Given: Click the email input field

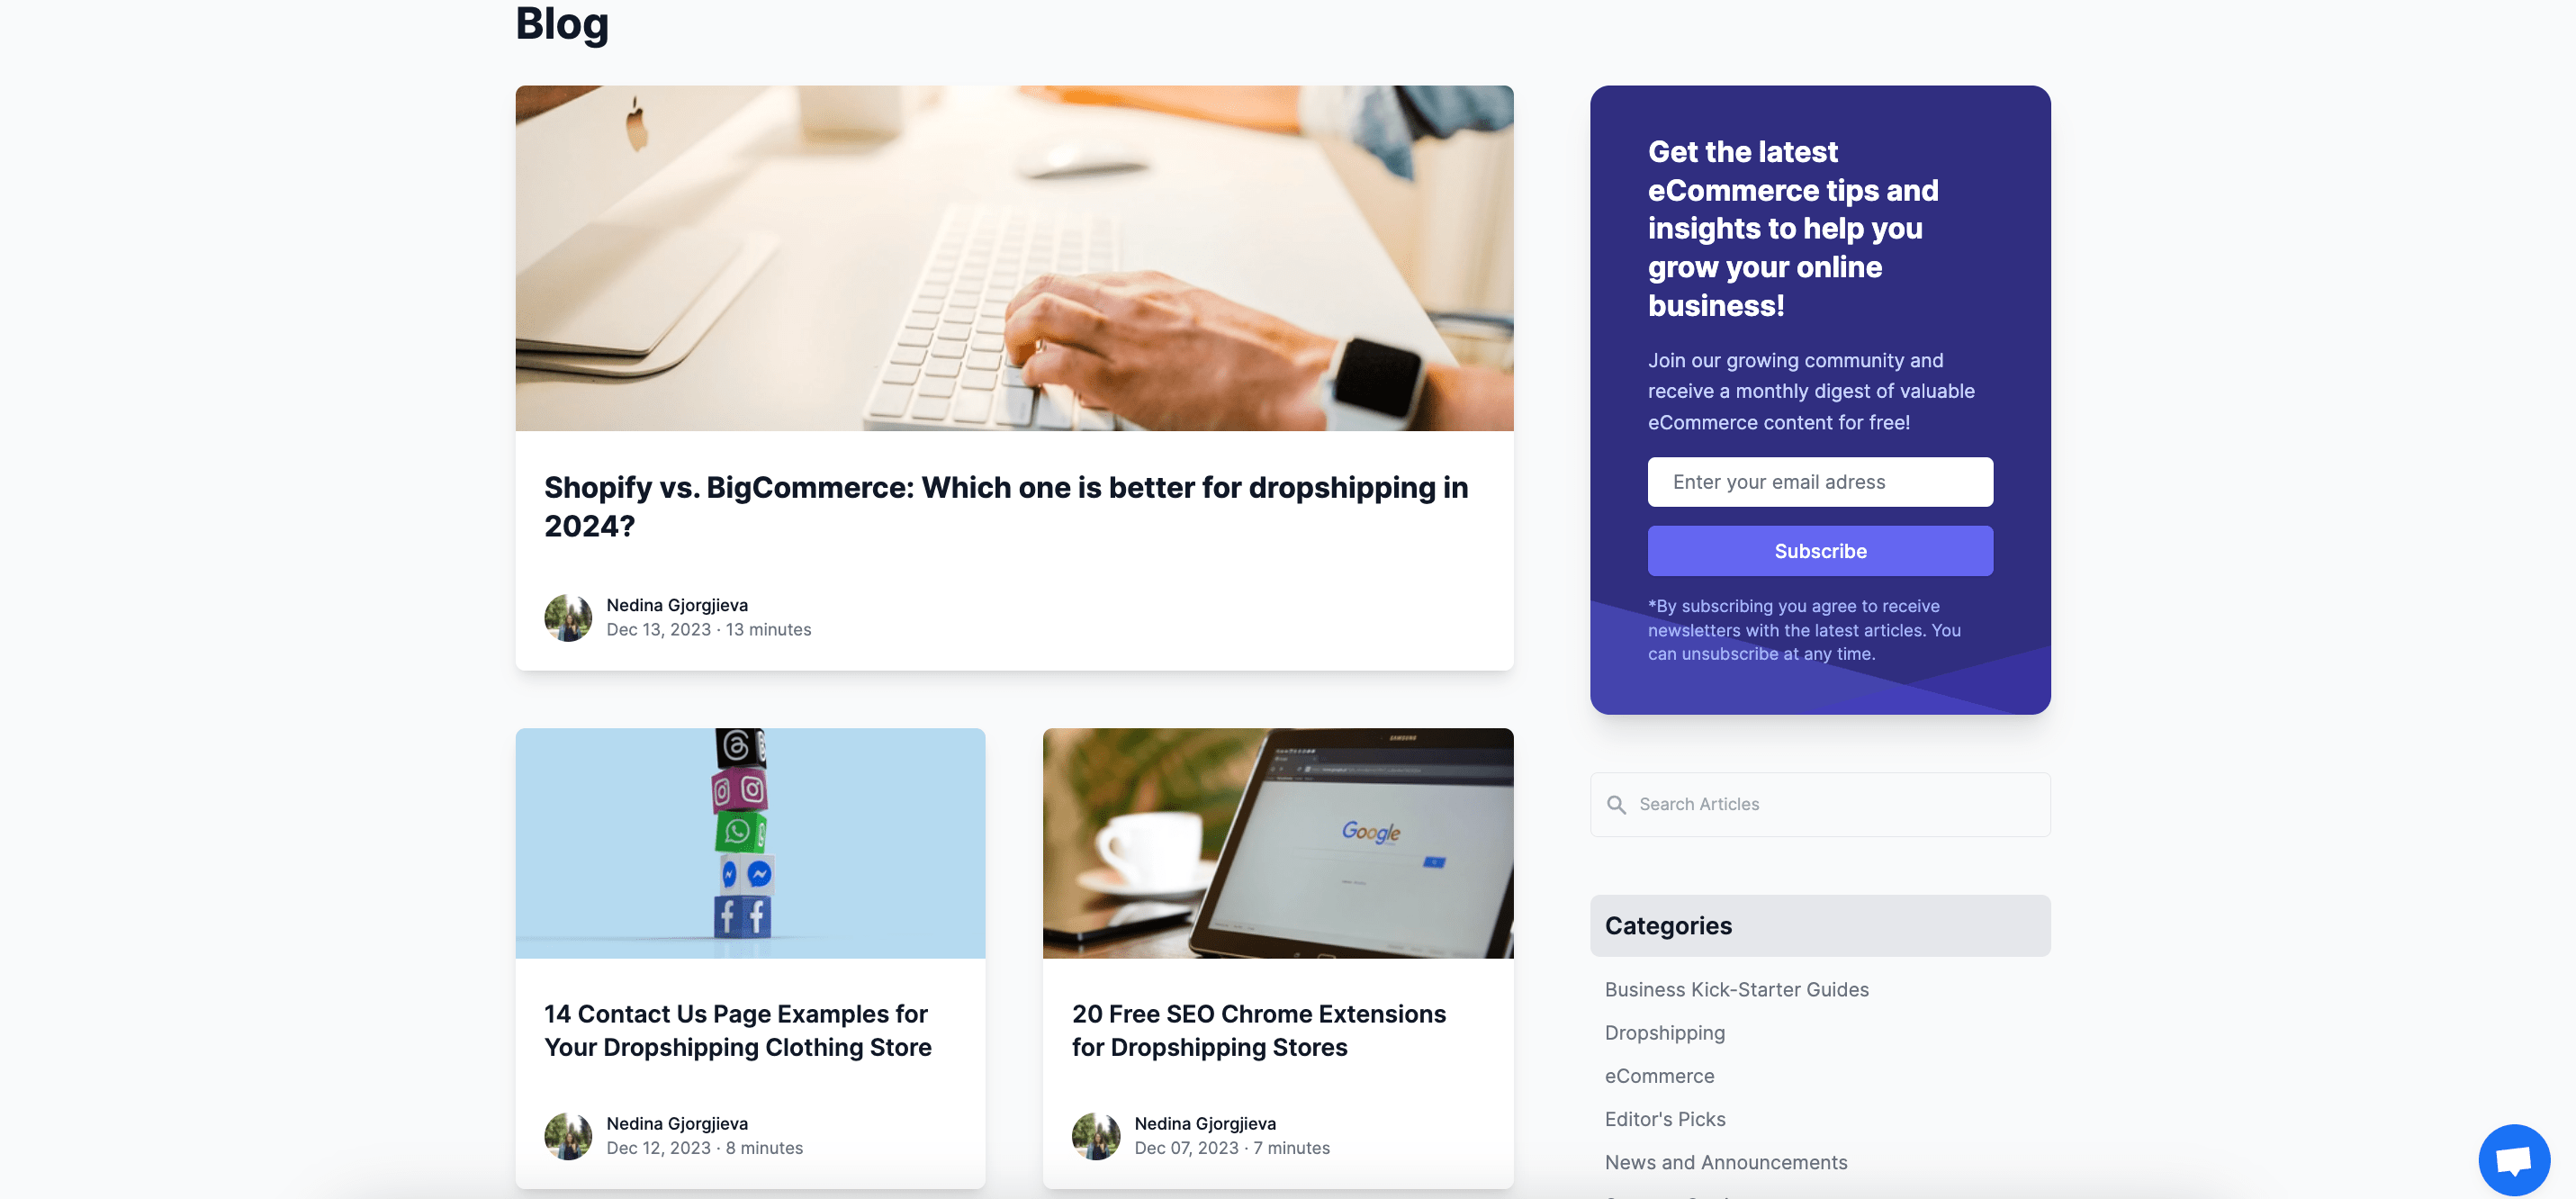Looking at the screenshot, I should (1820, 482).
